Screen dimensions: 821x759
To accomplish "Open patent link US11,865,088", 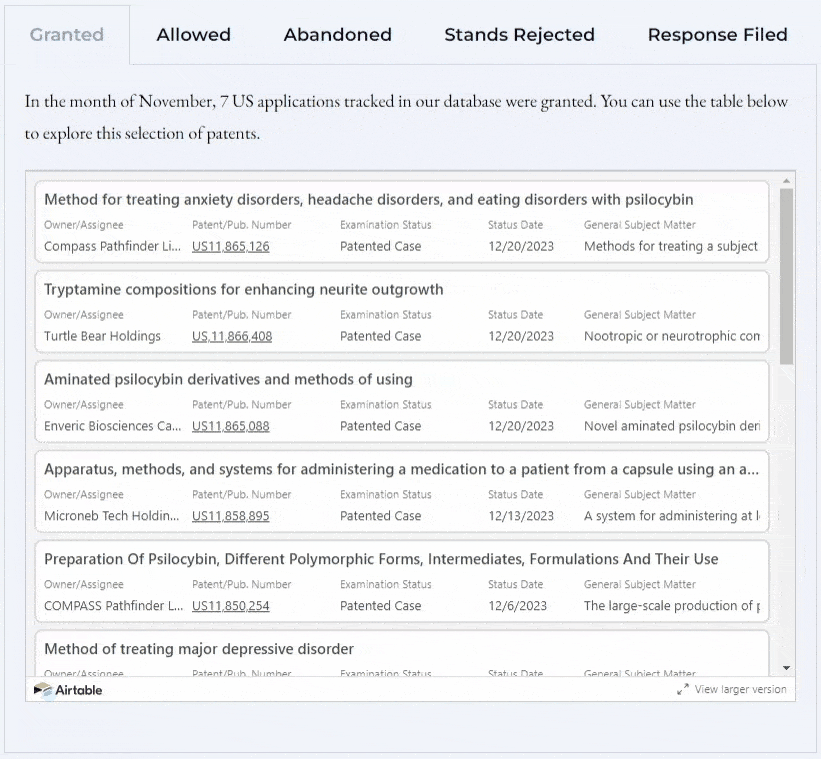I will pyautogui.click(x=230, y=426).
